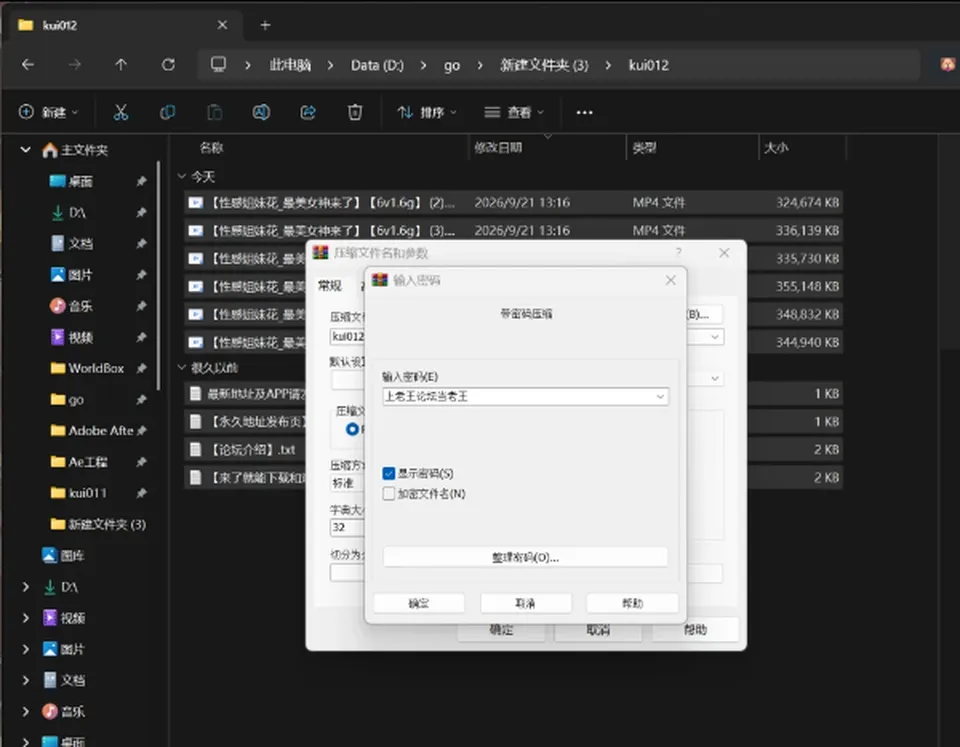Click 整理密码(O)... button
This screenshot has height=747, width=960.
click(525, 557)
